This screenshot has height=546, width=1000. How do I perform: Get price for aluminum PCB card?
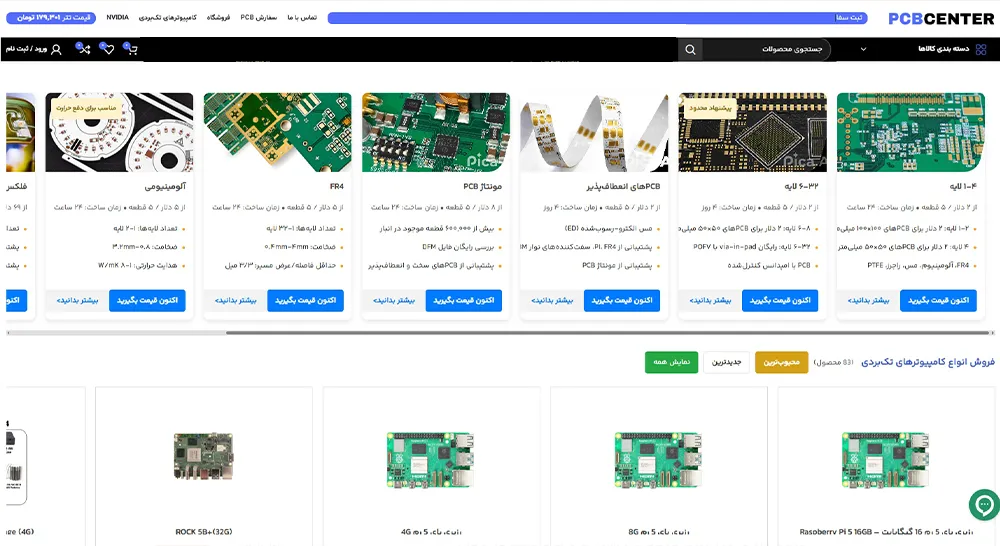(147, 300)
